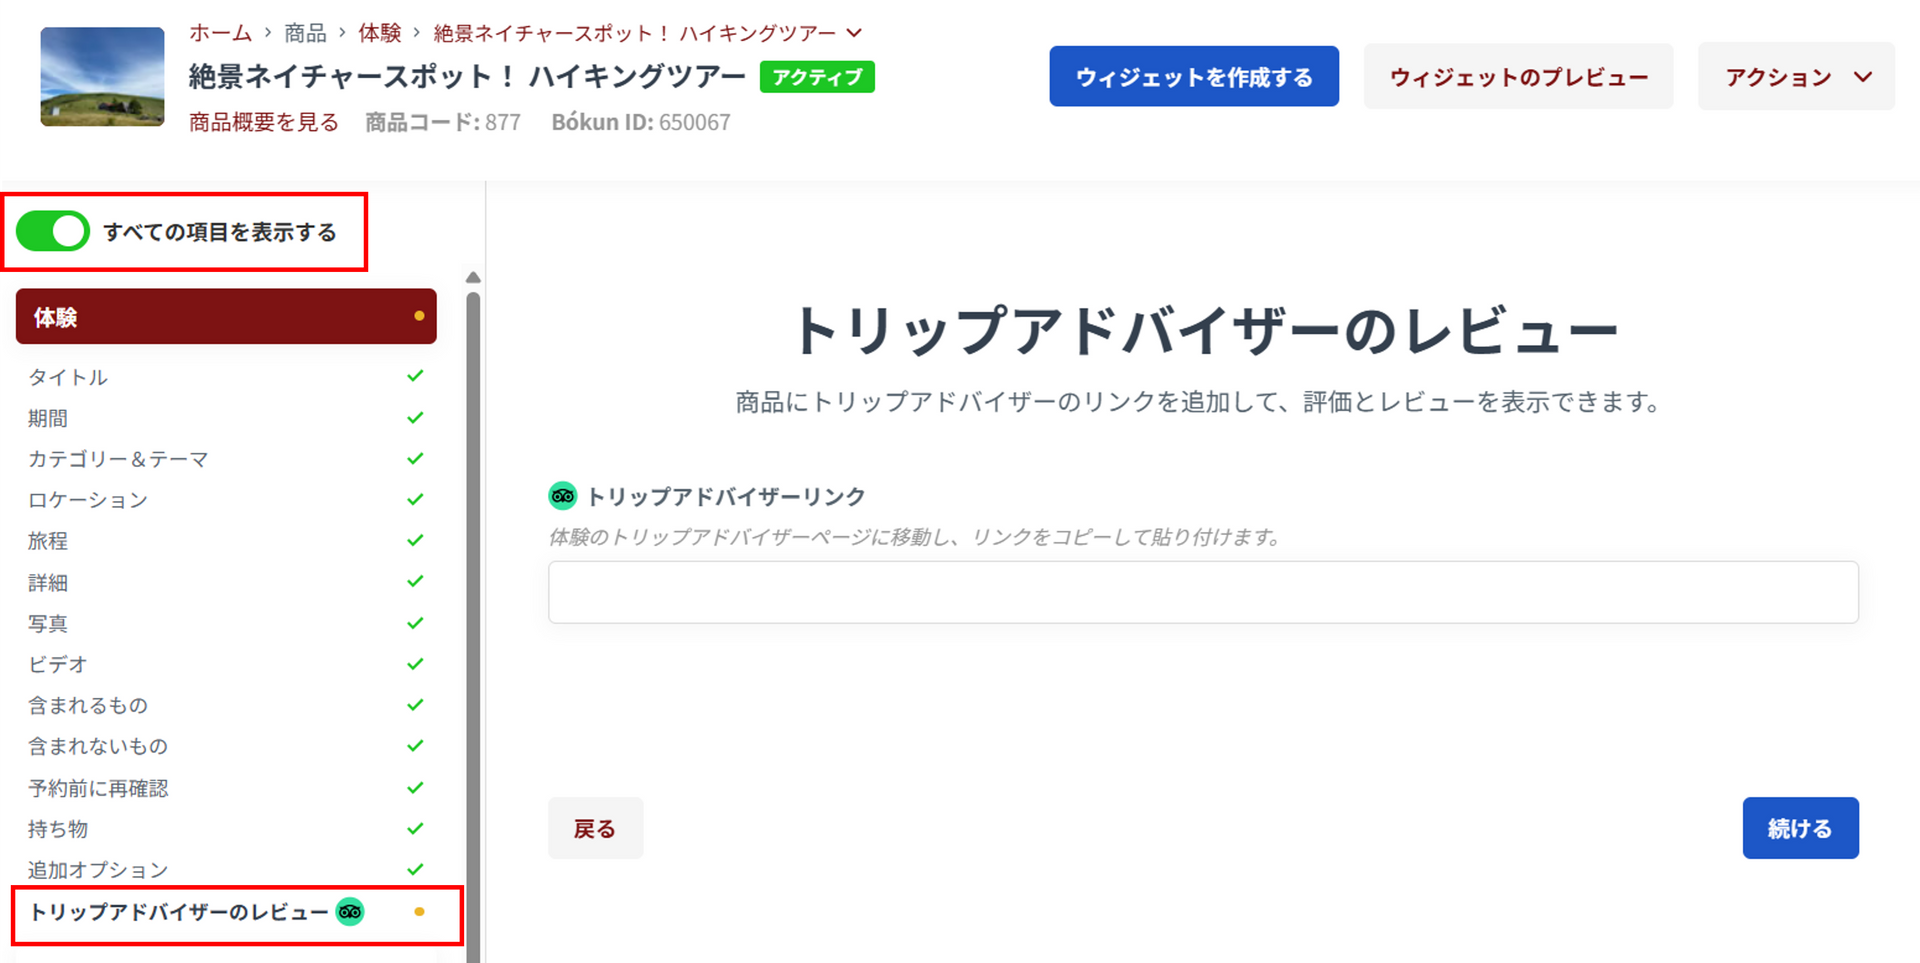Click green checkmark next to タイトル
Screen dimensions: 1920x963
[x=415, y=376]
